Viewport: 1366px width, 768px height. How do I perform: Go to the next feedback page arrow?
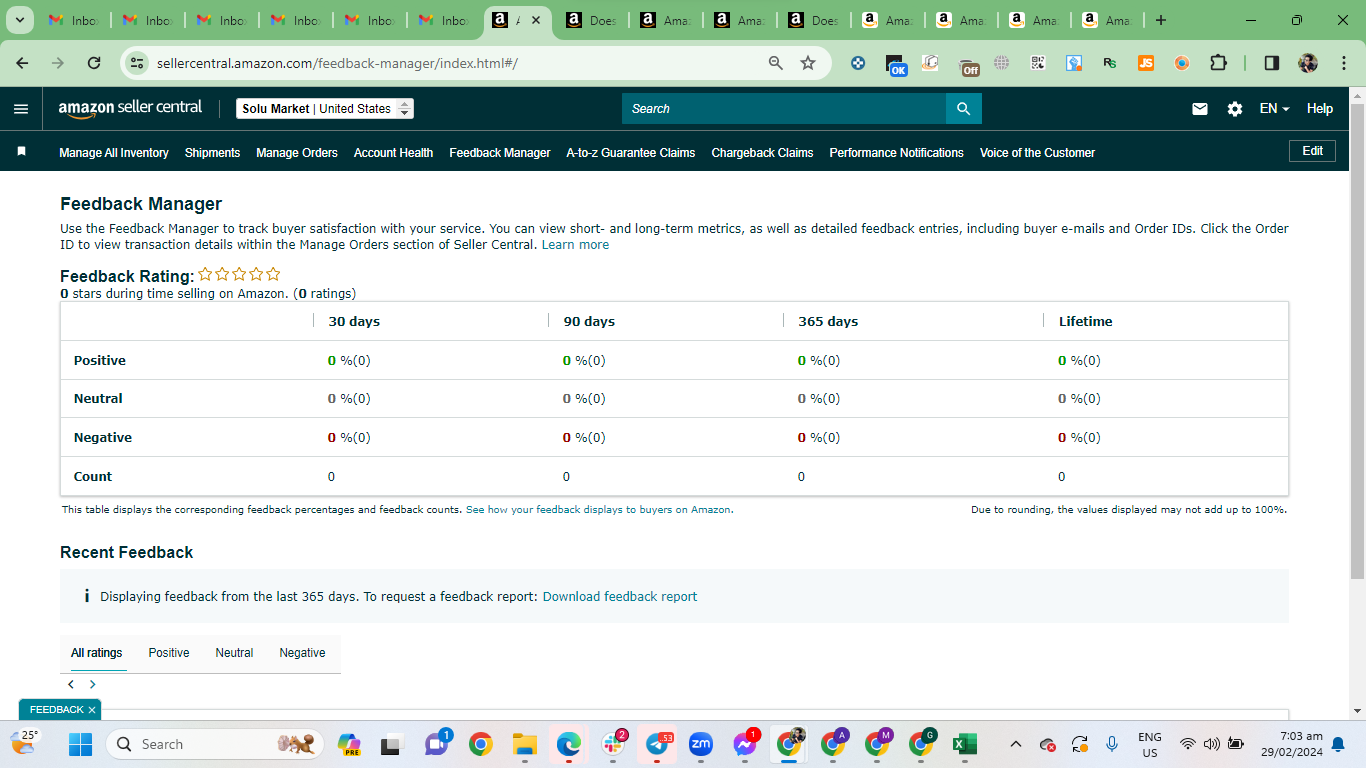pyautogui.click(x=93, y=685)
